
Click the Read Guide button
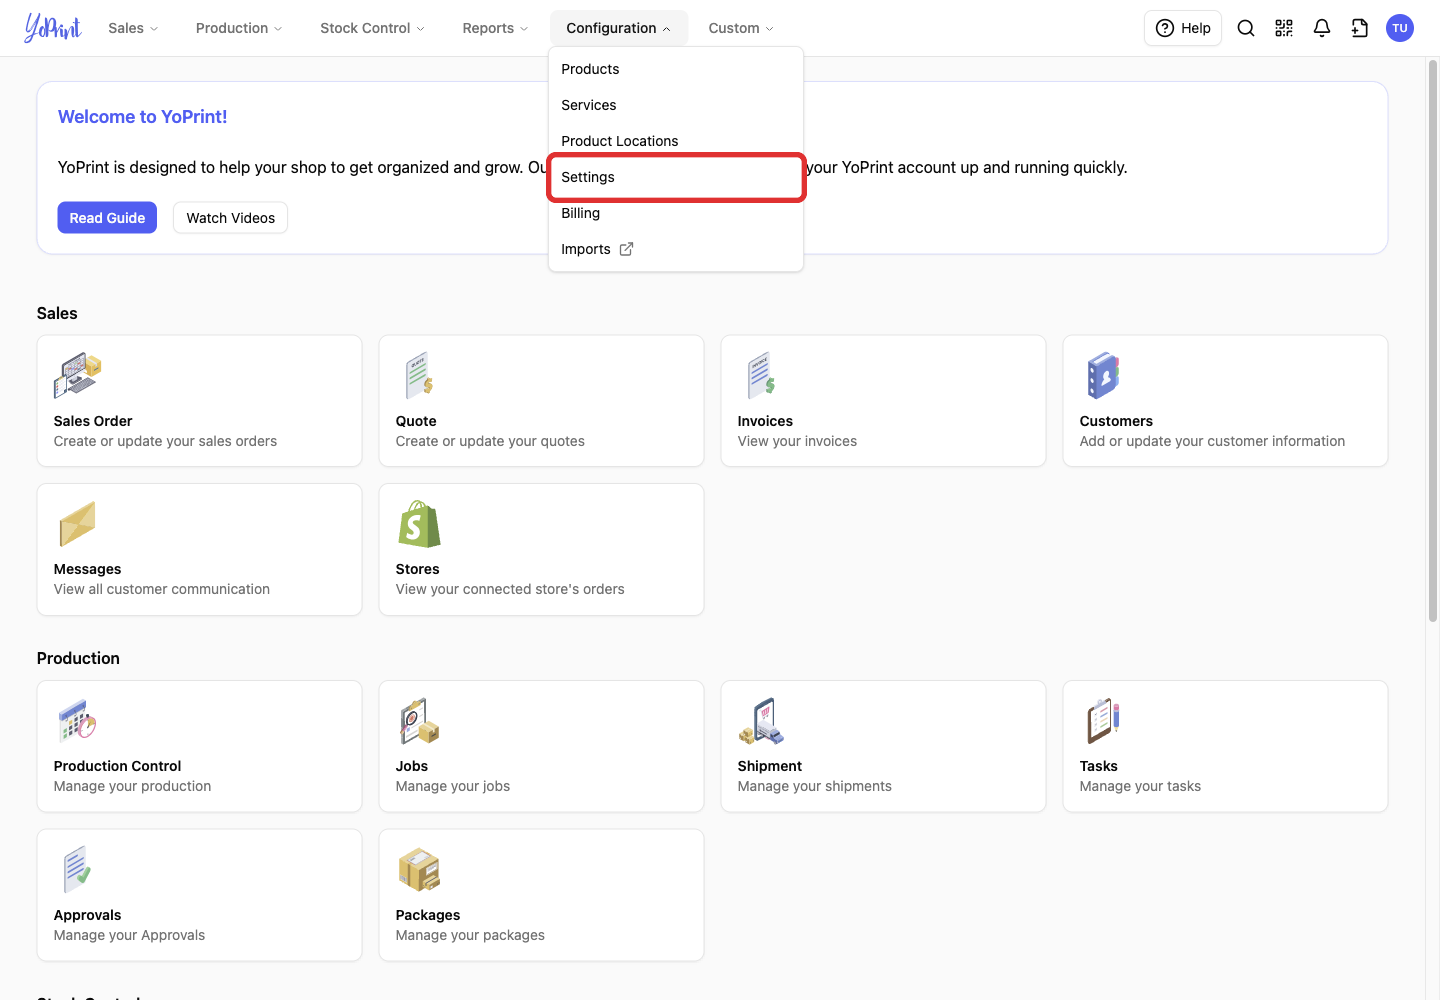[x=107, y=218]
